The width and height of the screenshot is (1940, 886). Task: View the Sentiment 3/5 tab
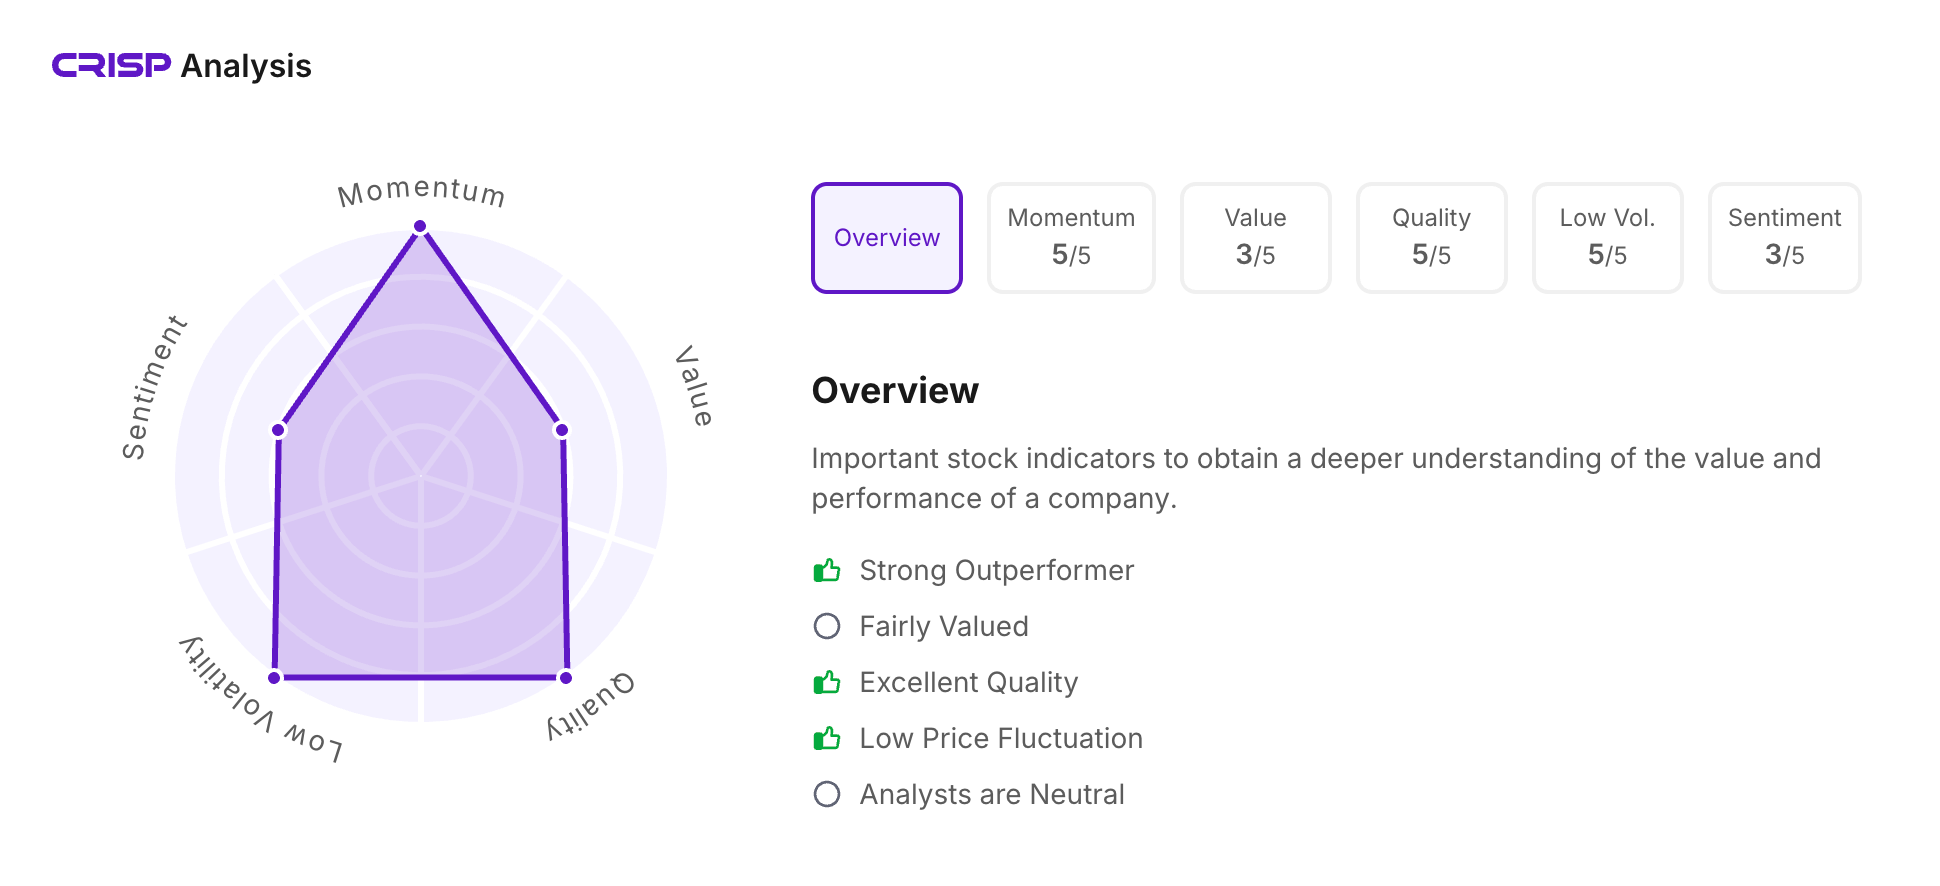pyautogui.click(x=1784, y=238)
